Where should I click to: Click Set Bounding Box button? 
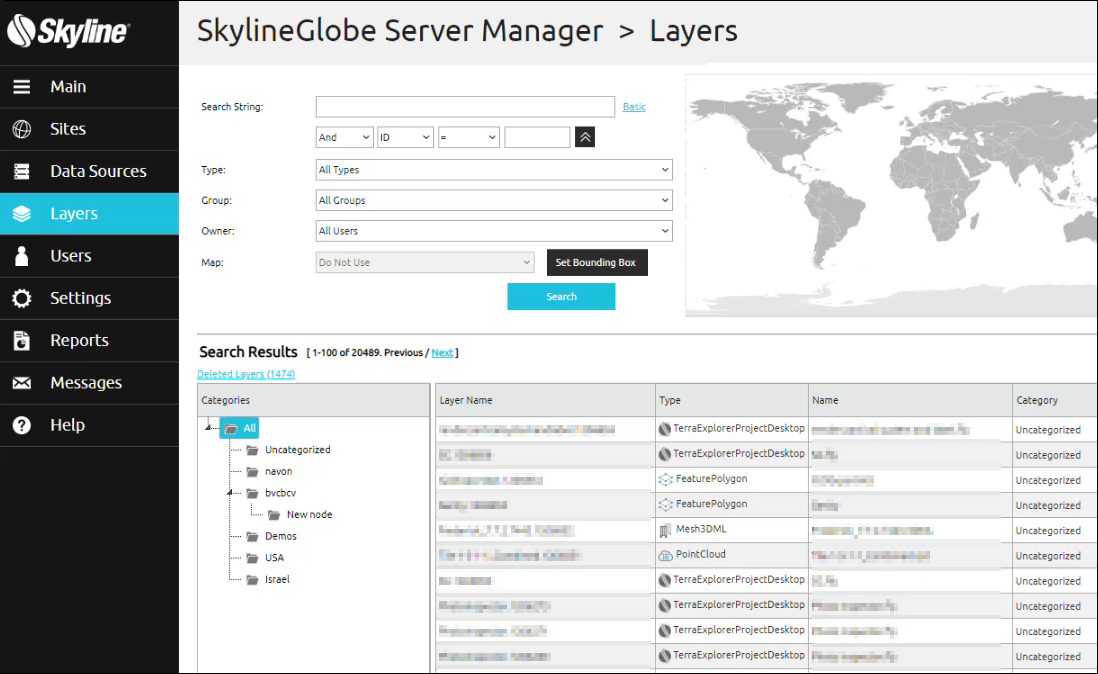click(596, 262)
